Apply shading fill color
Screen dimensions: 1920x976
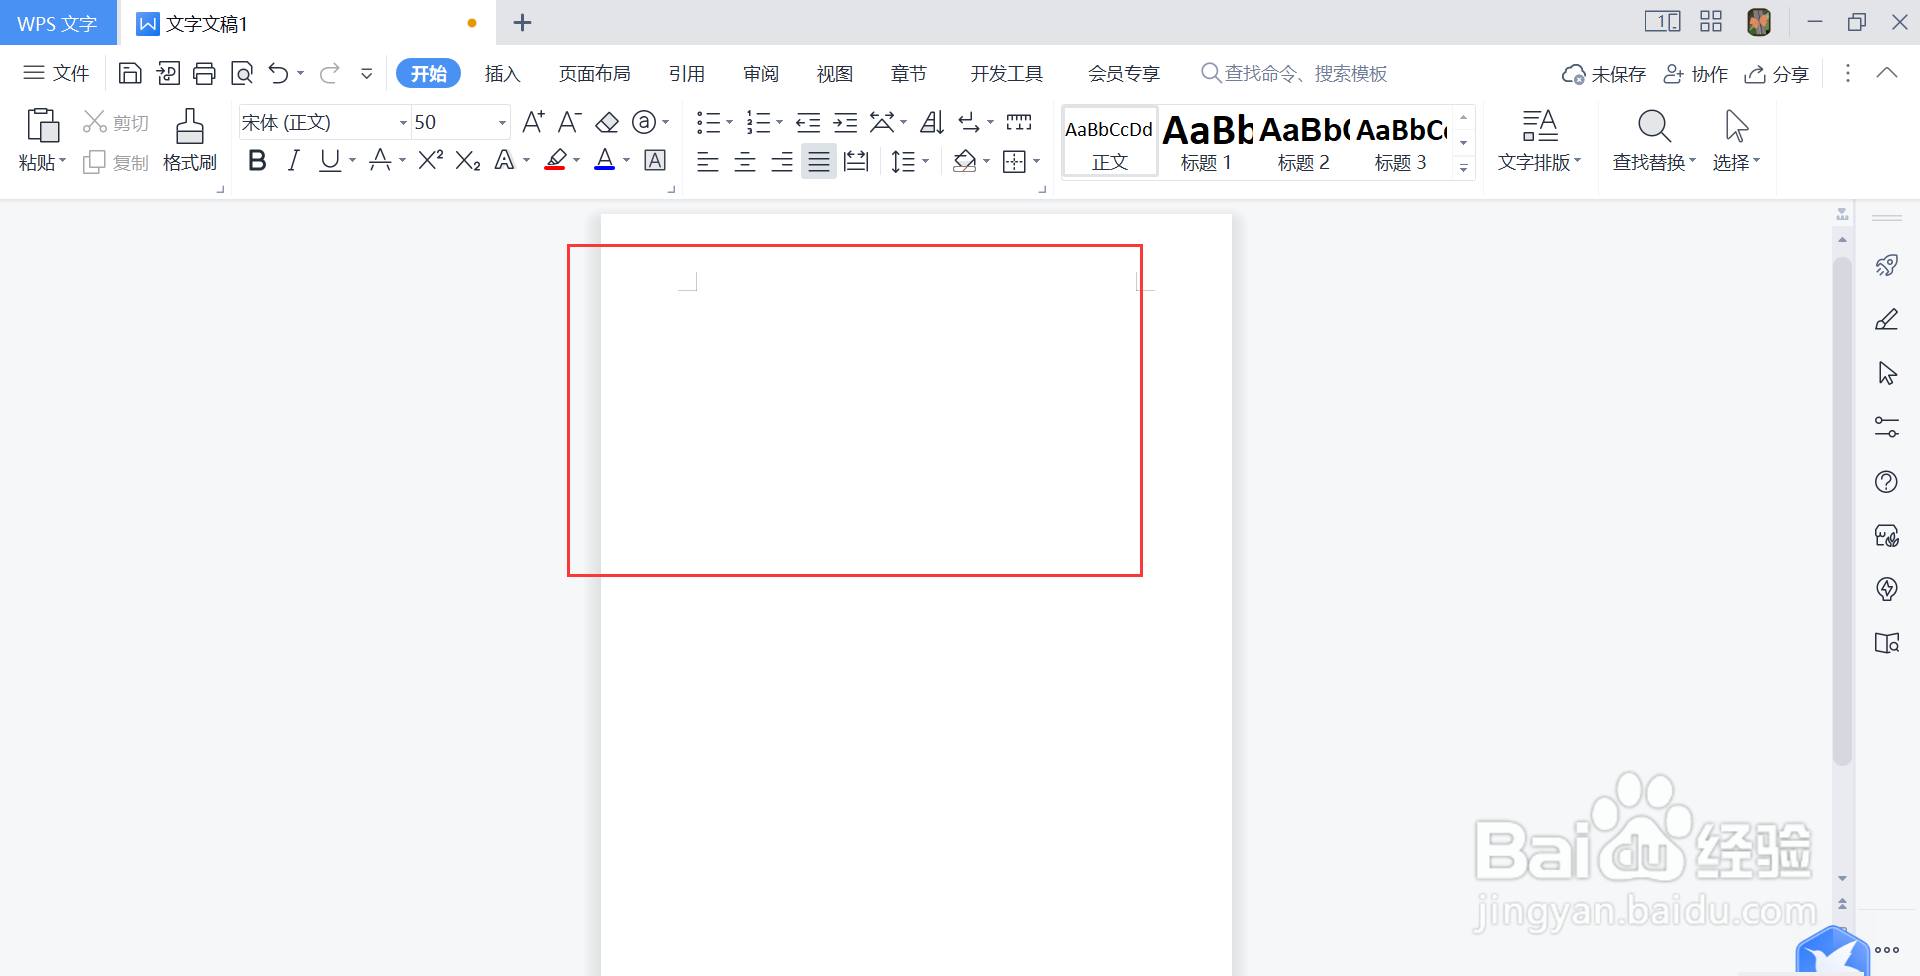pos(964,161)
